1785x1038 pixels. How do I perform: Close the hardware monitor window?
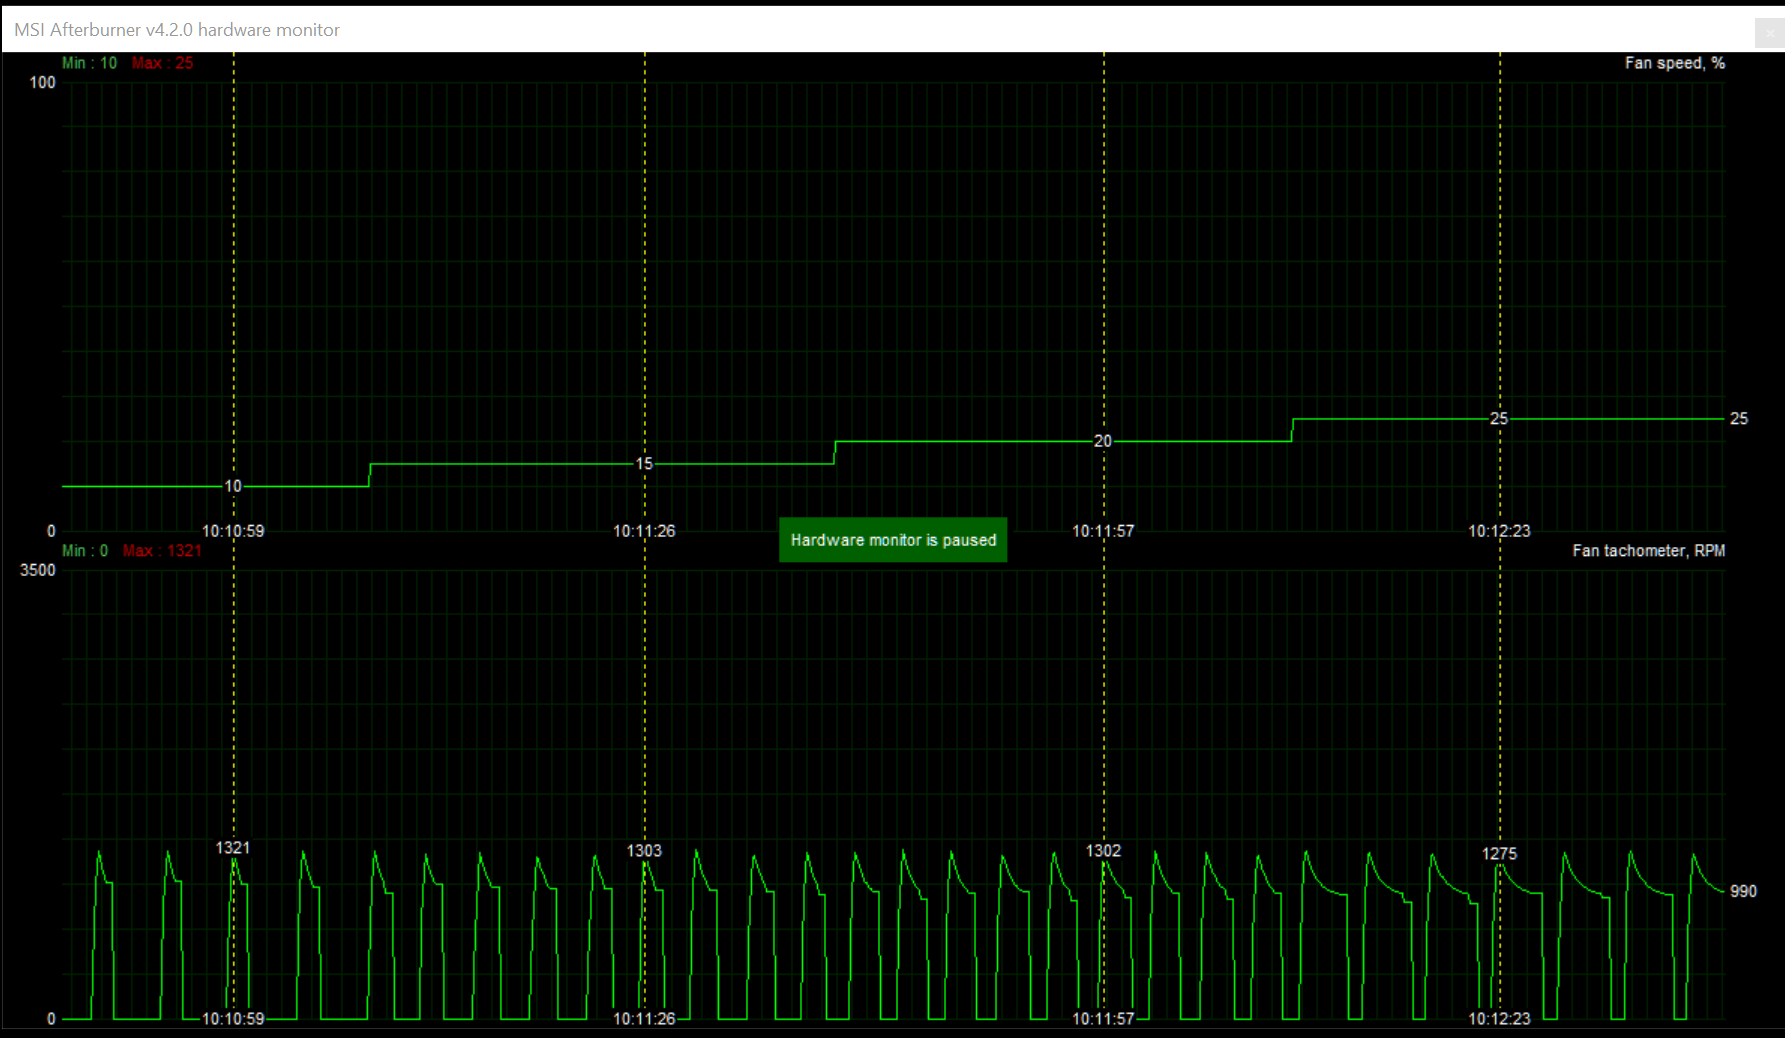(x=1769, y=32)
